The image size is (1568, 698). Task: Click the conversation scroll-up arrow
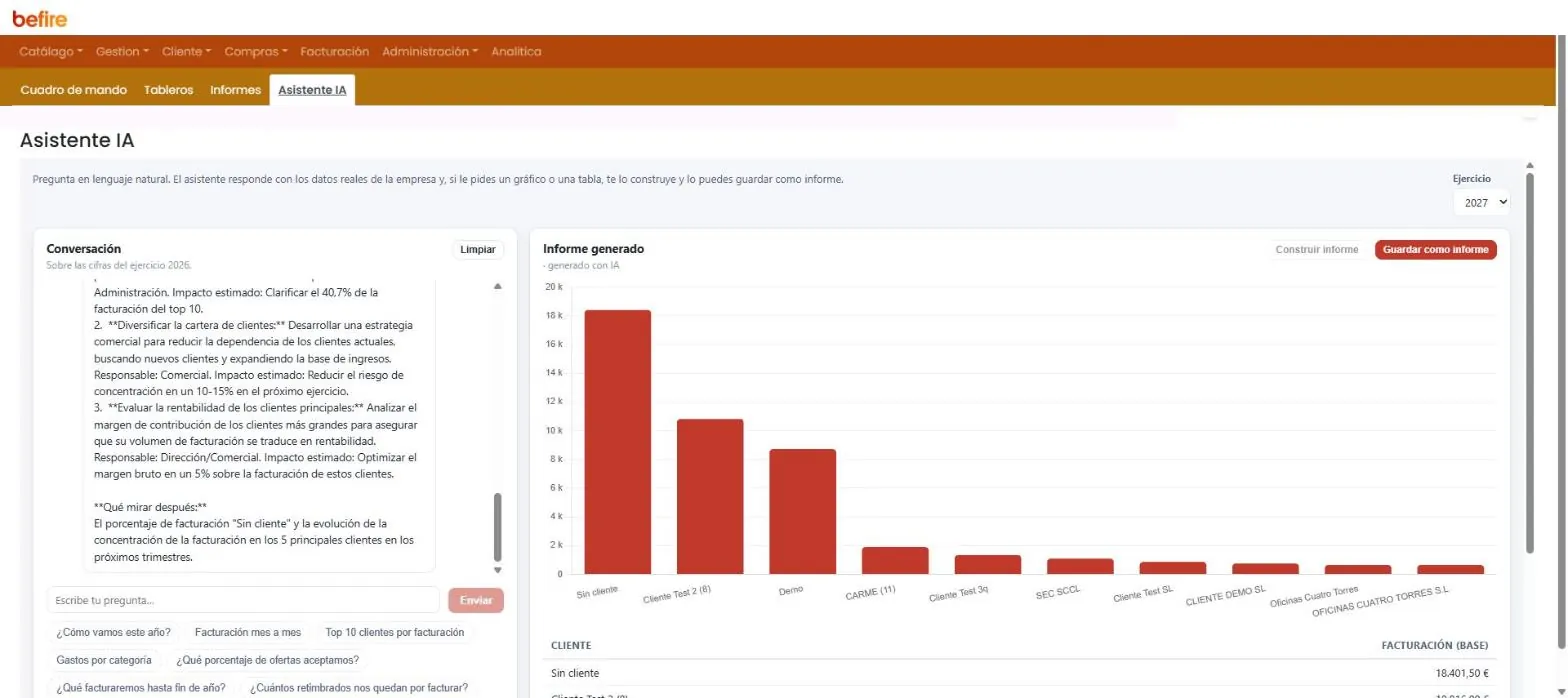(498, 287)
